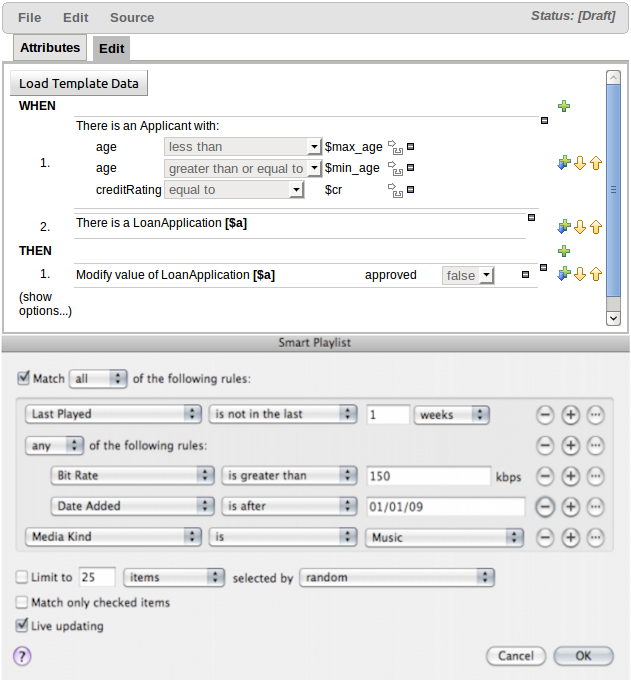The width and height of the screenshot is (631, 680).
Task: Open help with the purple question mark
Action: click(x=22, y=656)
